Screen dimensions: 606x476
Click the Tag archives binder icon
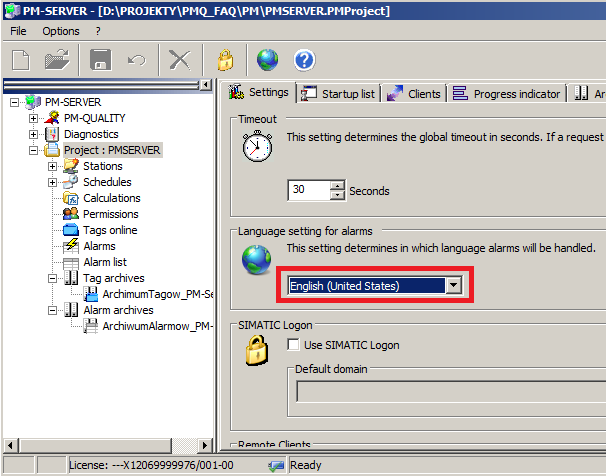[71, 278]
